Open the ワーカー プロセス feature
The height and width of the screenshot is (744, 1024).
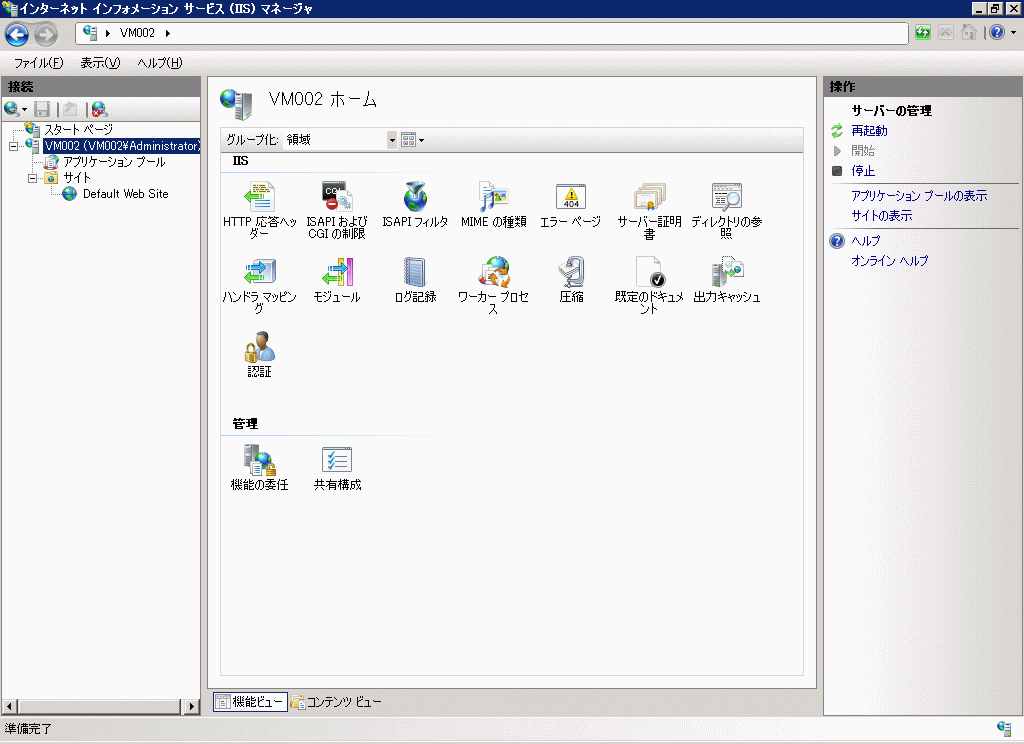coord(493,285)
